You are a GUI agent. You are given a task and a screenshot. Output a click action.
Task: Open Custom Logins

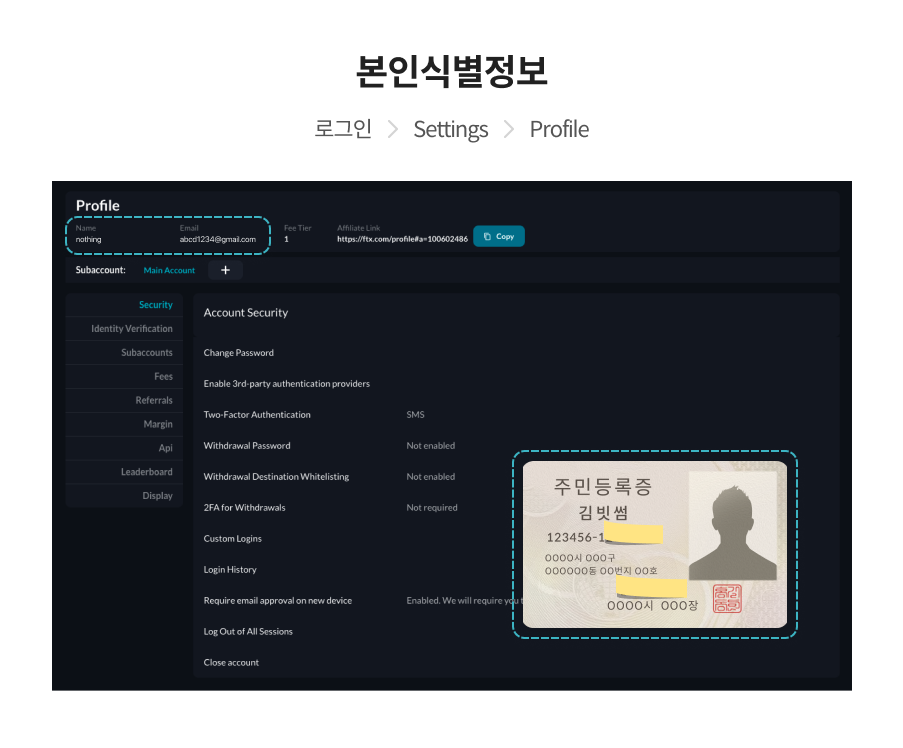(233, 539)
